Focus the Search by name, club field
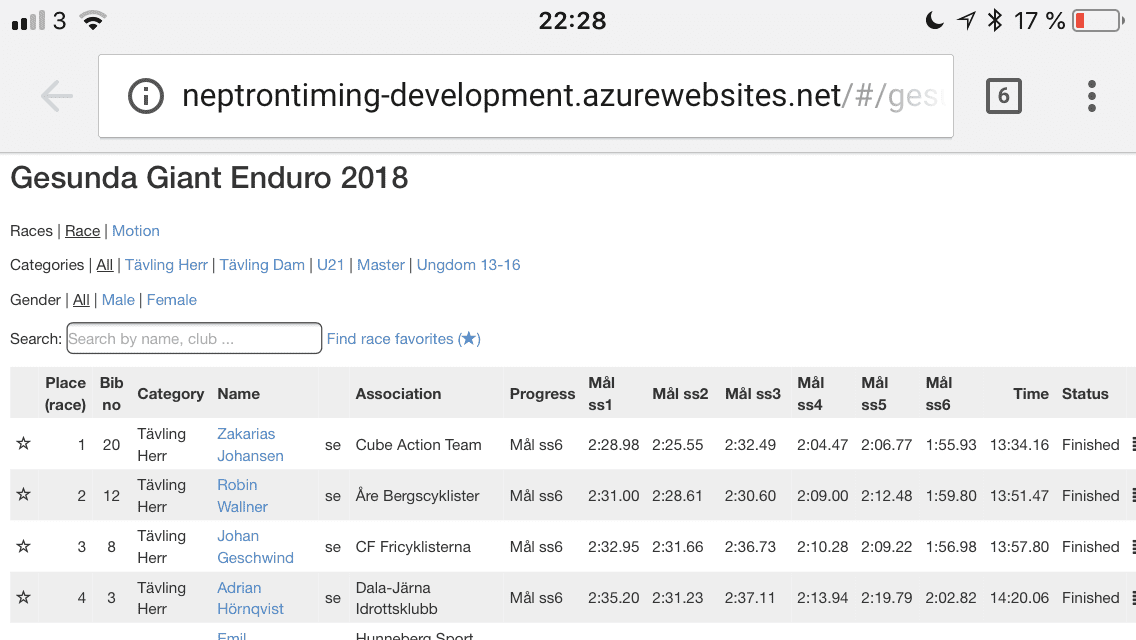1136x640 pixels. pos(194,338)
